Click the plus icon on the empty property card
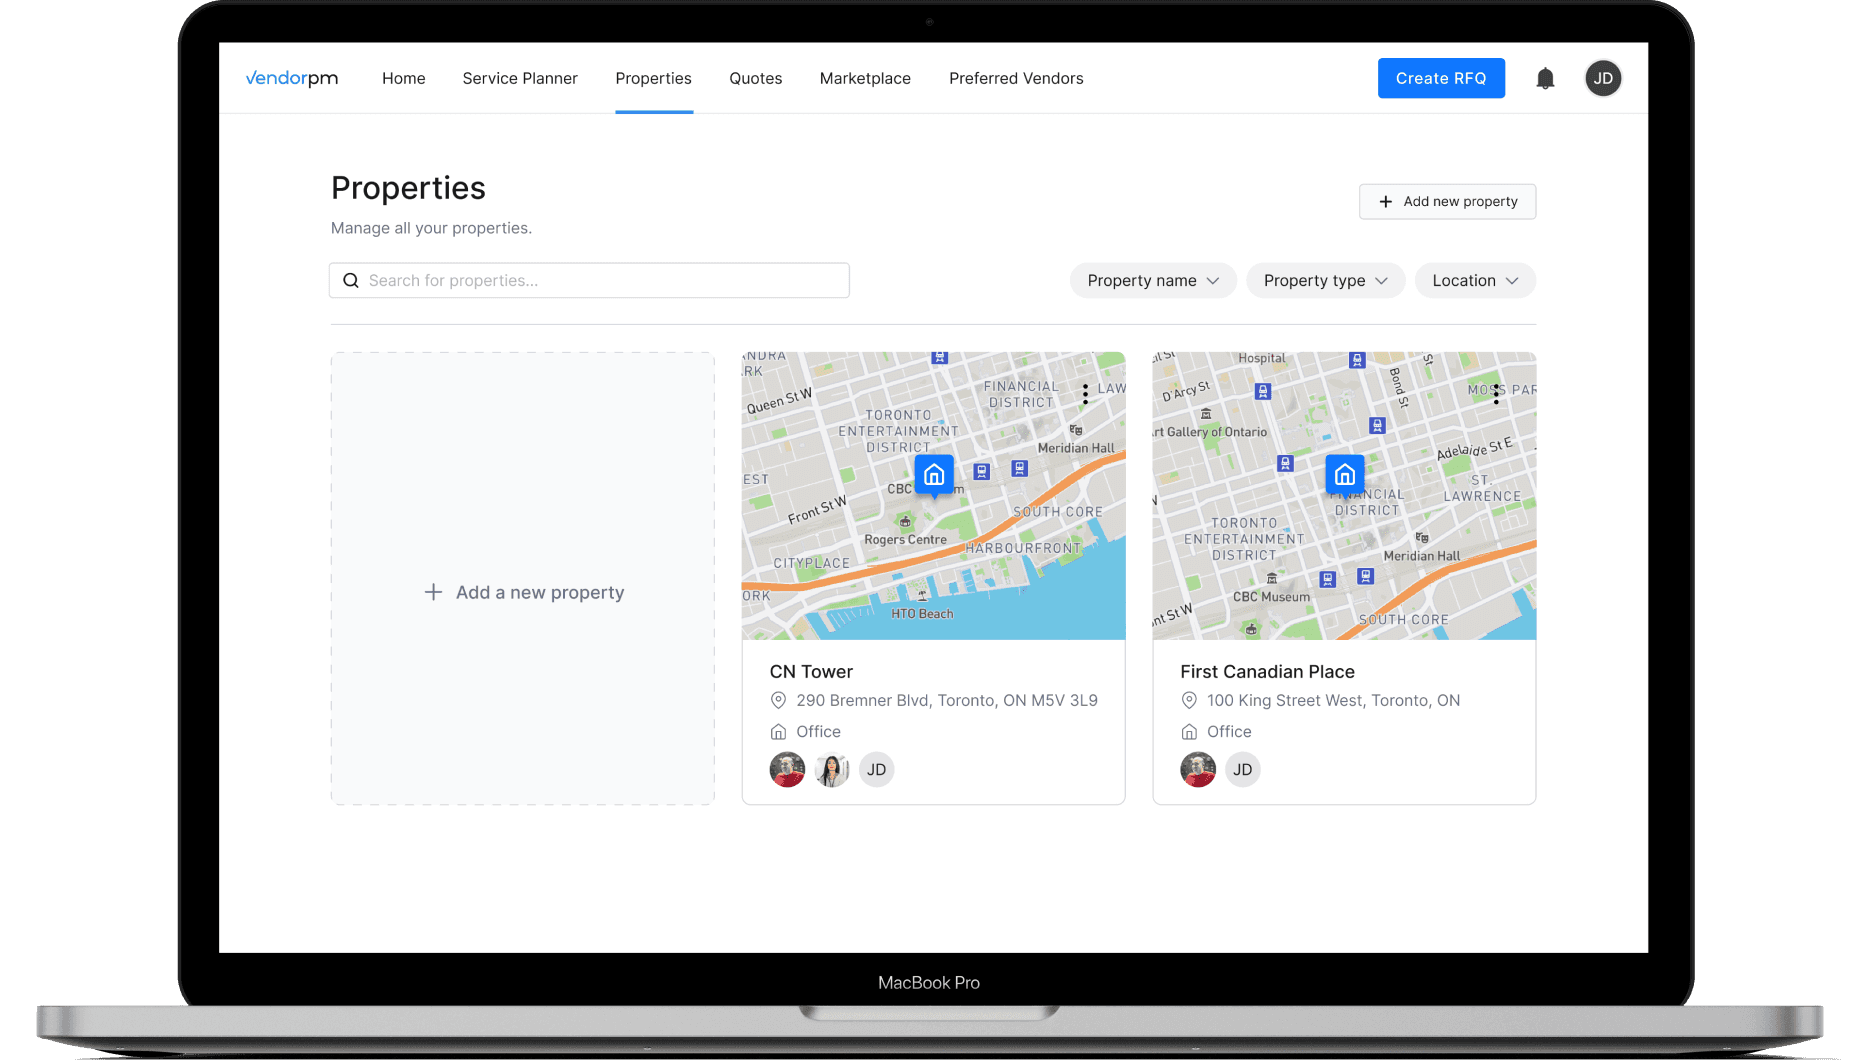The width and height of the screenshot is (1854, 1062). (x=433, y=592)
